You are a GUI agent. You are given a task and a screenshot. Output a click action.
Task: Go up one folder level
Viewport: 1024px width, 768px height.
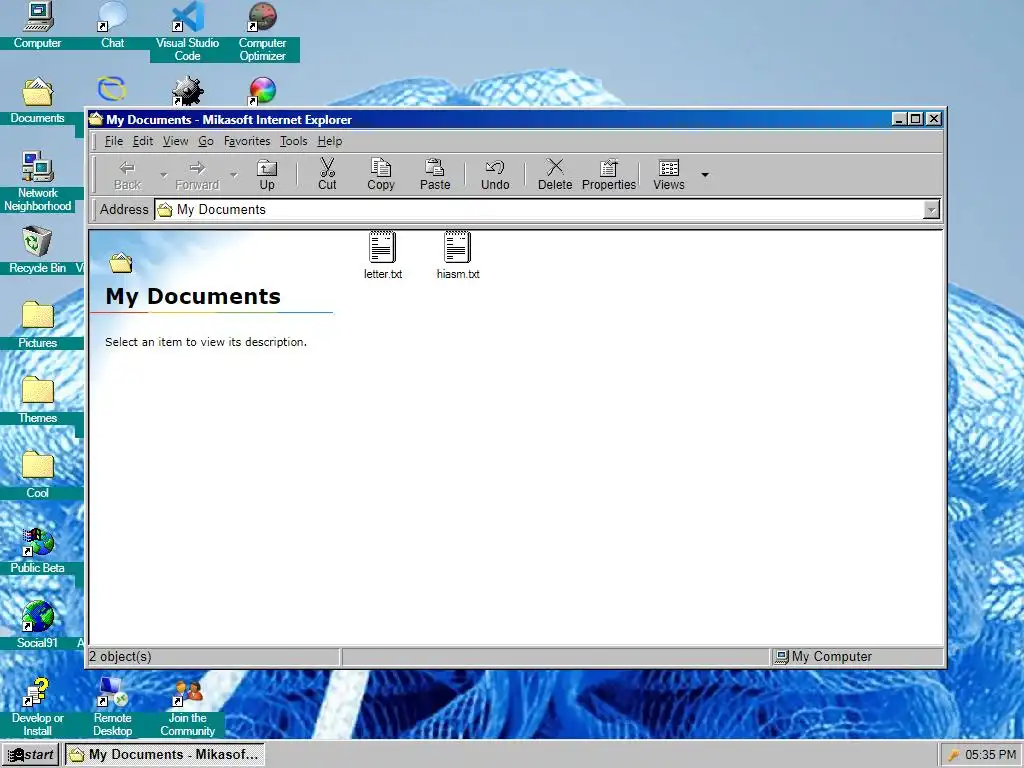click(x=266, y=175)
